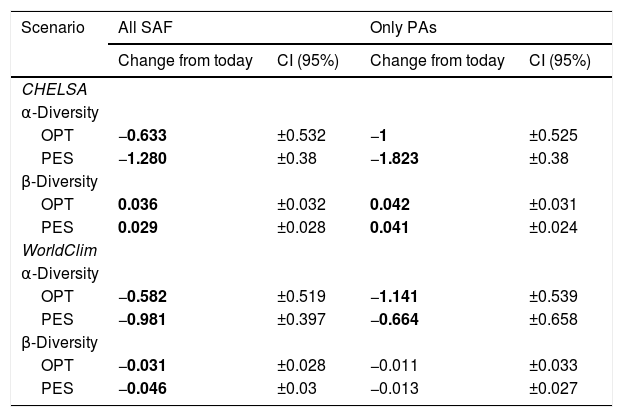Viewport: 623px width, 417px height.
Task: Select the −0.582 value cell
Action: pyautogui.click(x=144, y=296)
